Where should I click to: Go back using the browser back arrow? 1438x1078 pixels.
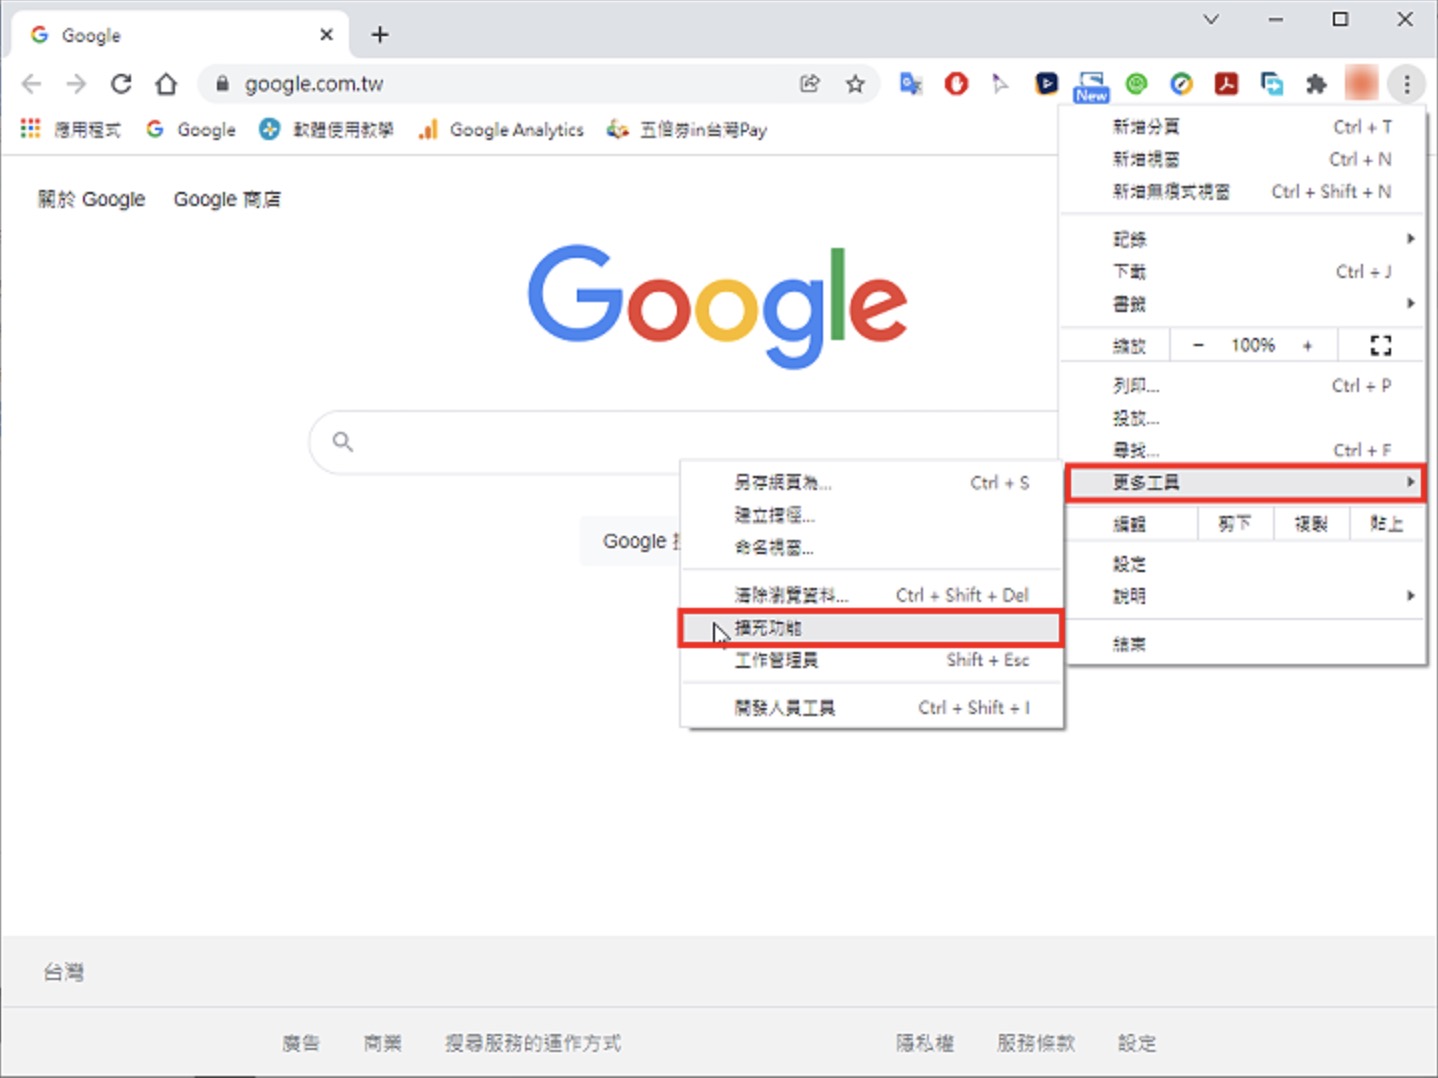tap(31, 84)
